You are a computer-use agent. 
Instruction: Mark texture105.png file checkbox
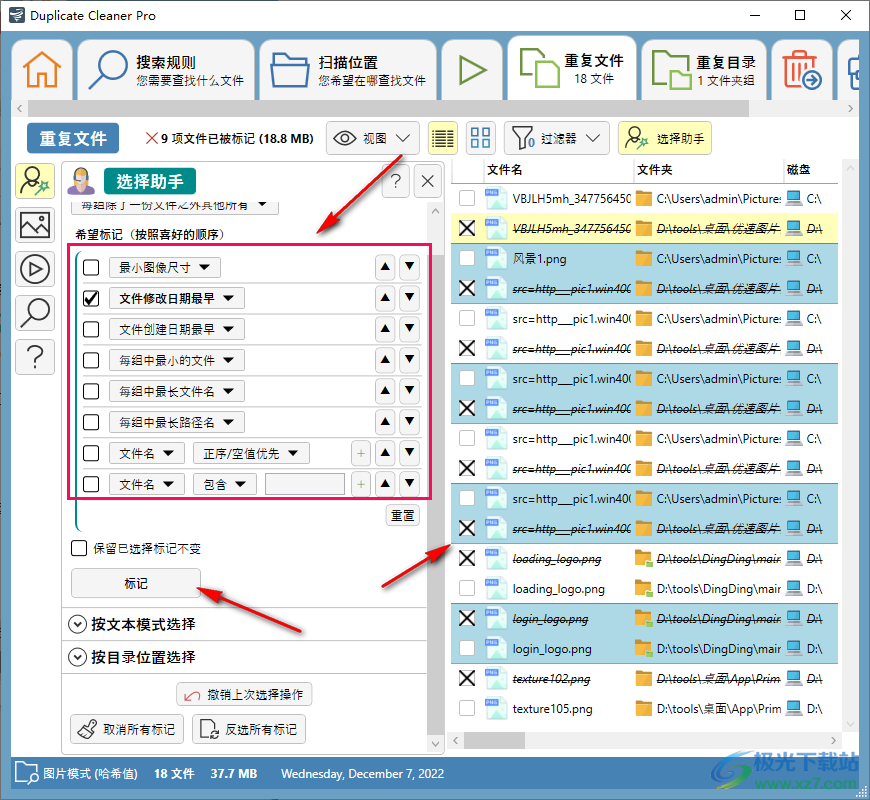467,708
